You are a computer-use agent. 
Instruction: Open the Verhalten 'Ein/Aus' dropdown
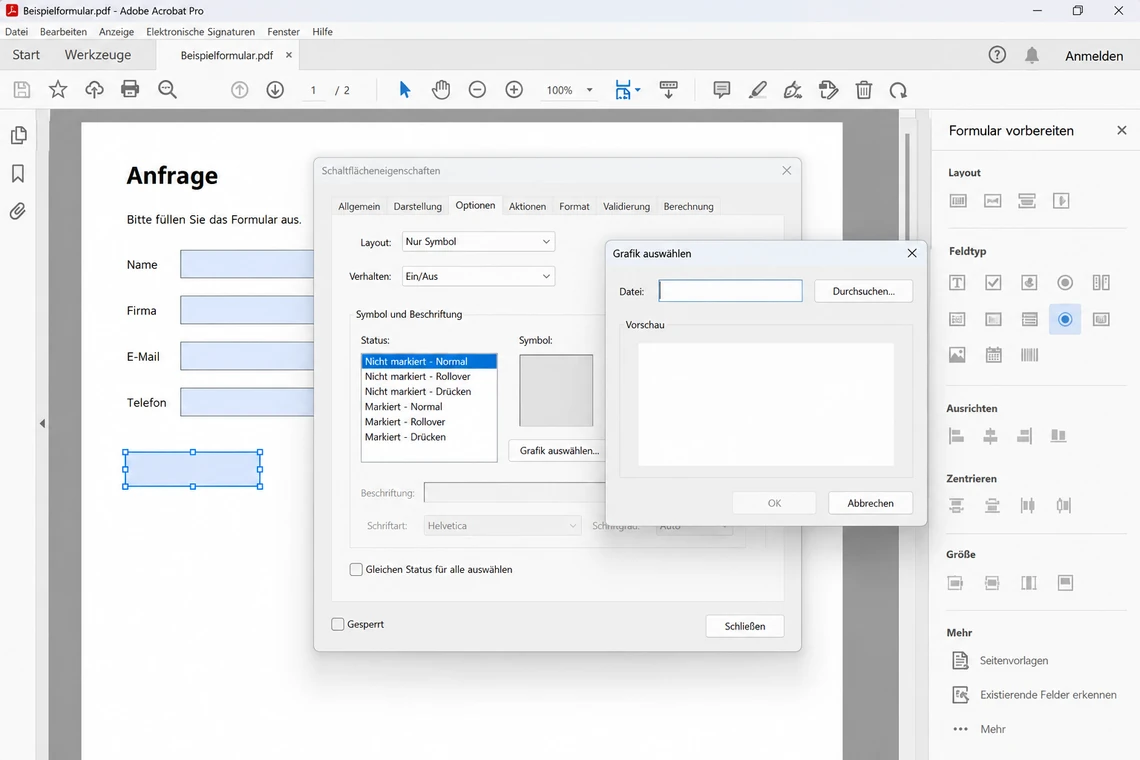[x=478, y=276]
